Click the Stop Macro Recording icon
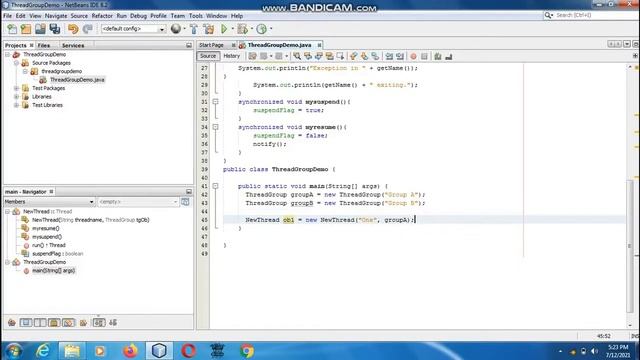 [424, 56]
